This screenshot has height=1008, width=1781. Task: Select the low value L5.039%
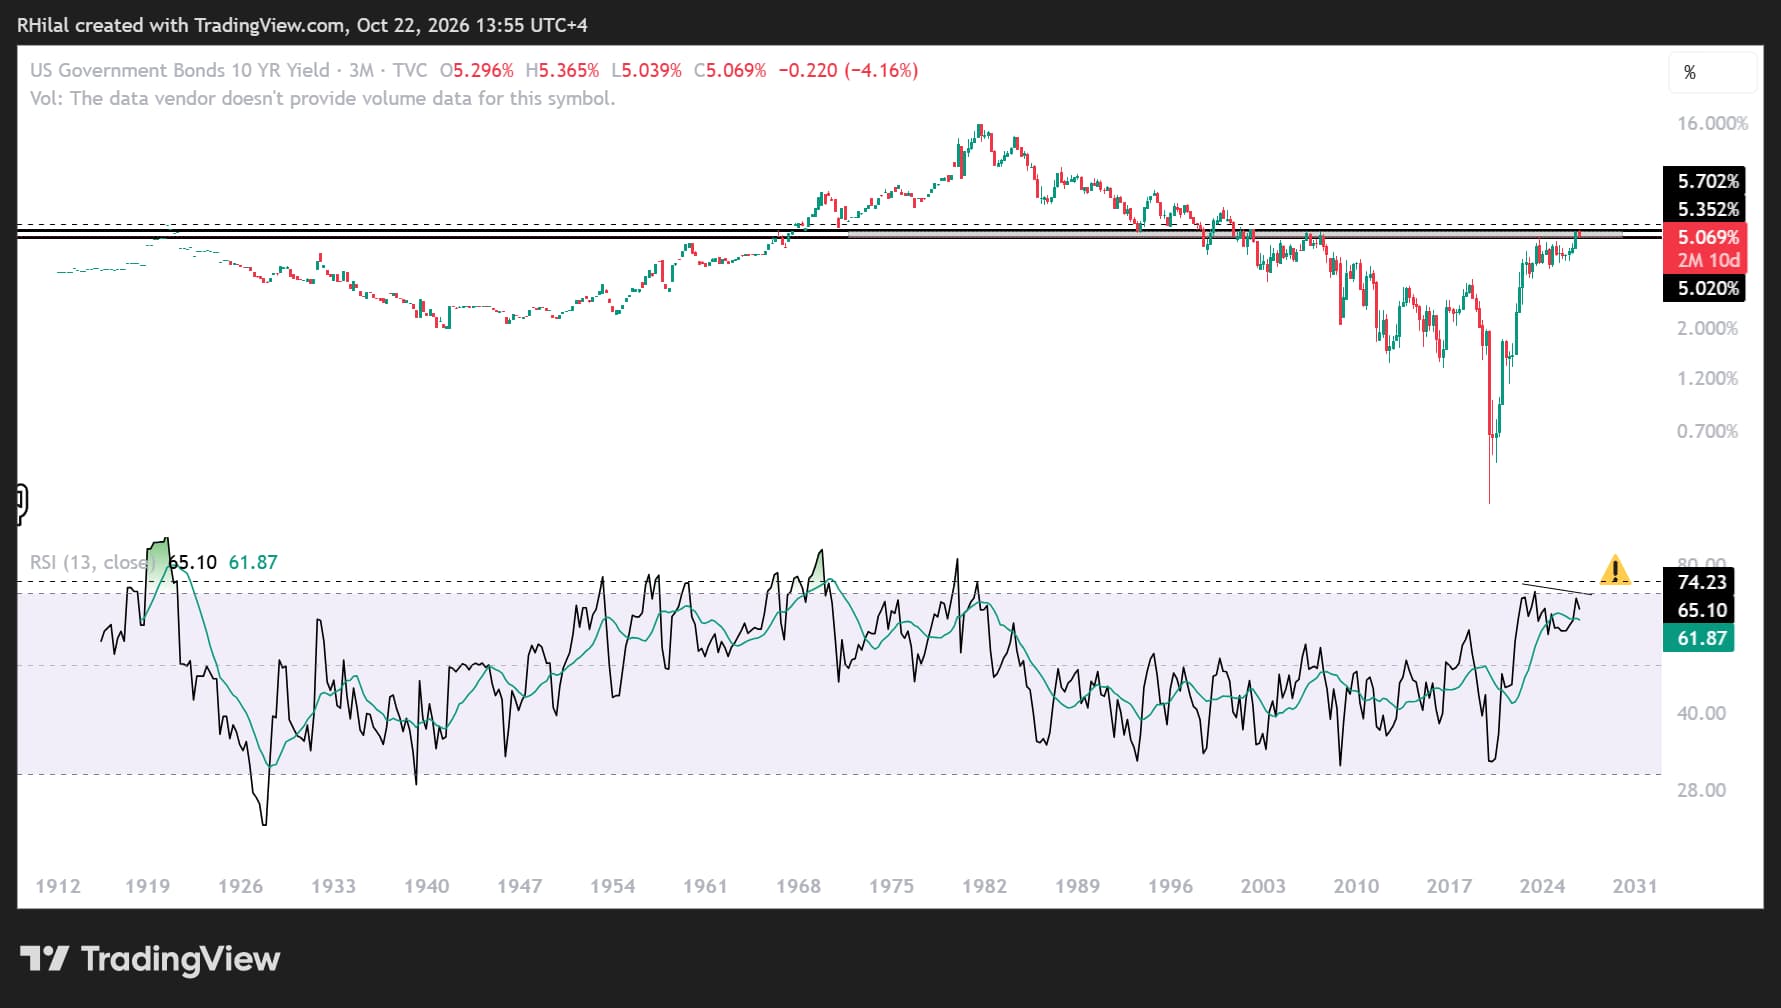(x=647, y=70)
